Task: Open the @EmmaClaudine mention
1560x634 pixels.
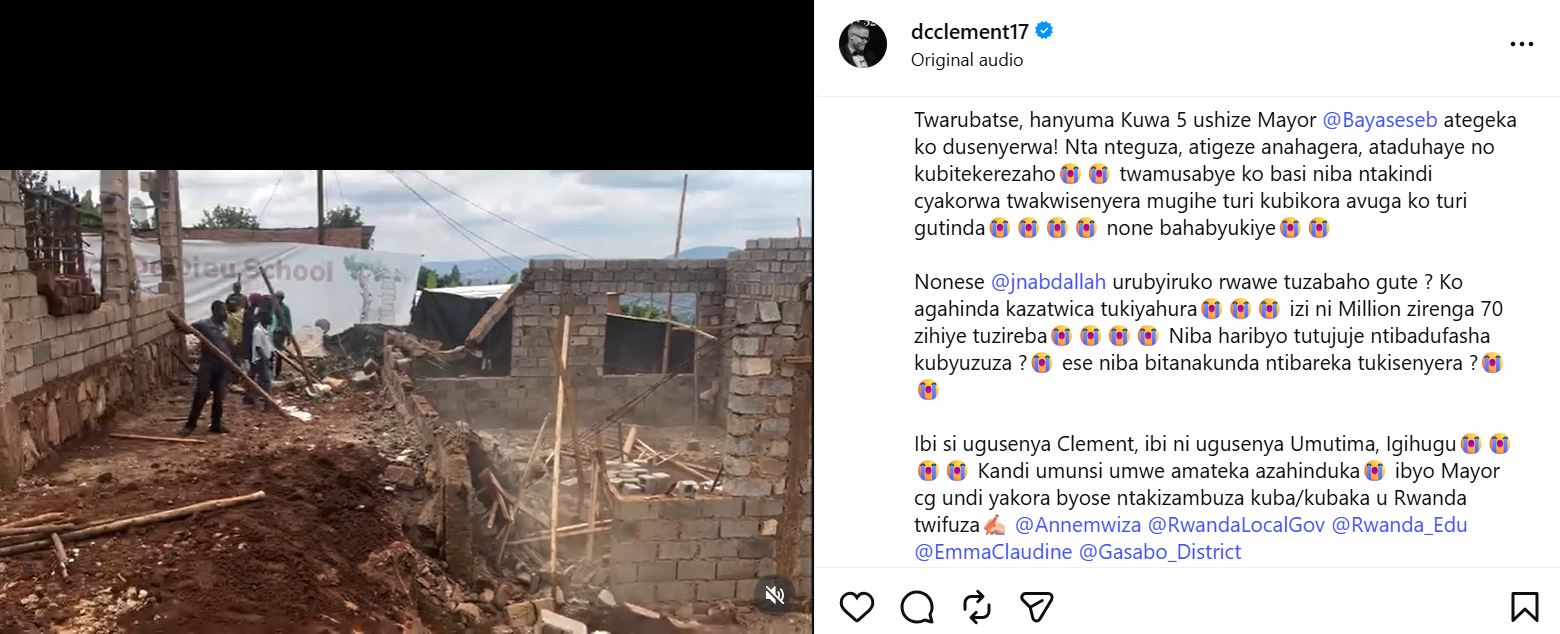Action: [x=993, y=552]
